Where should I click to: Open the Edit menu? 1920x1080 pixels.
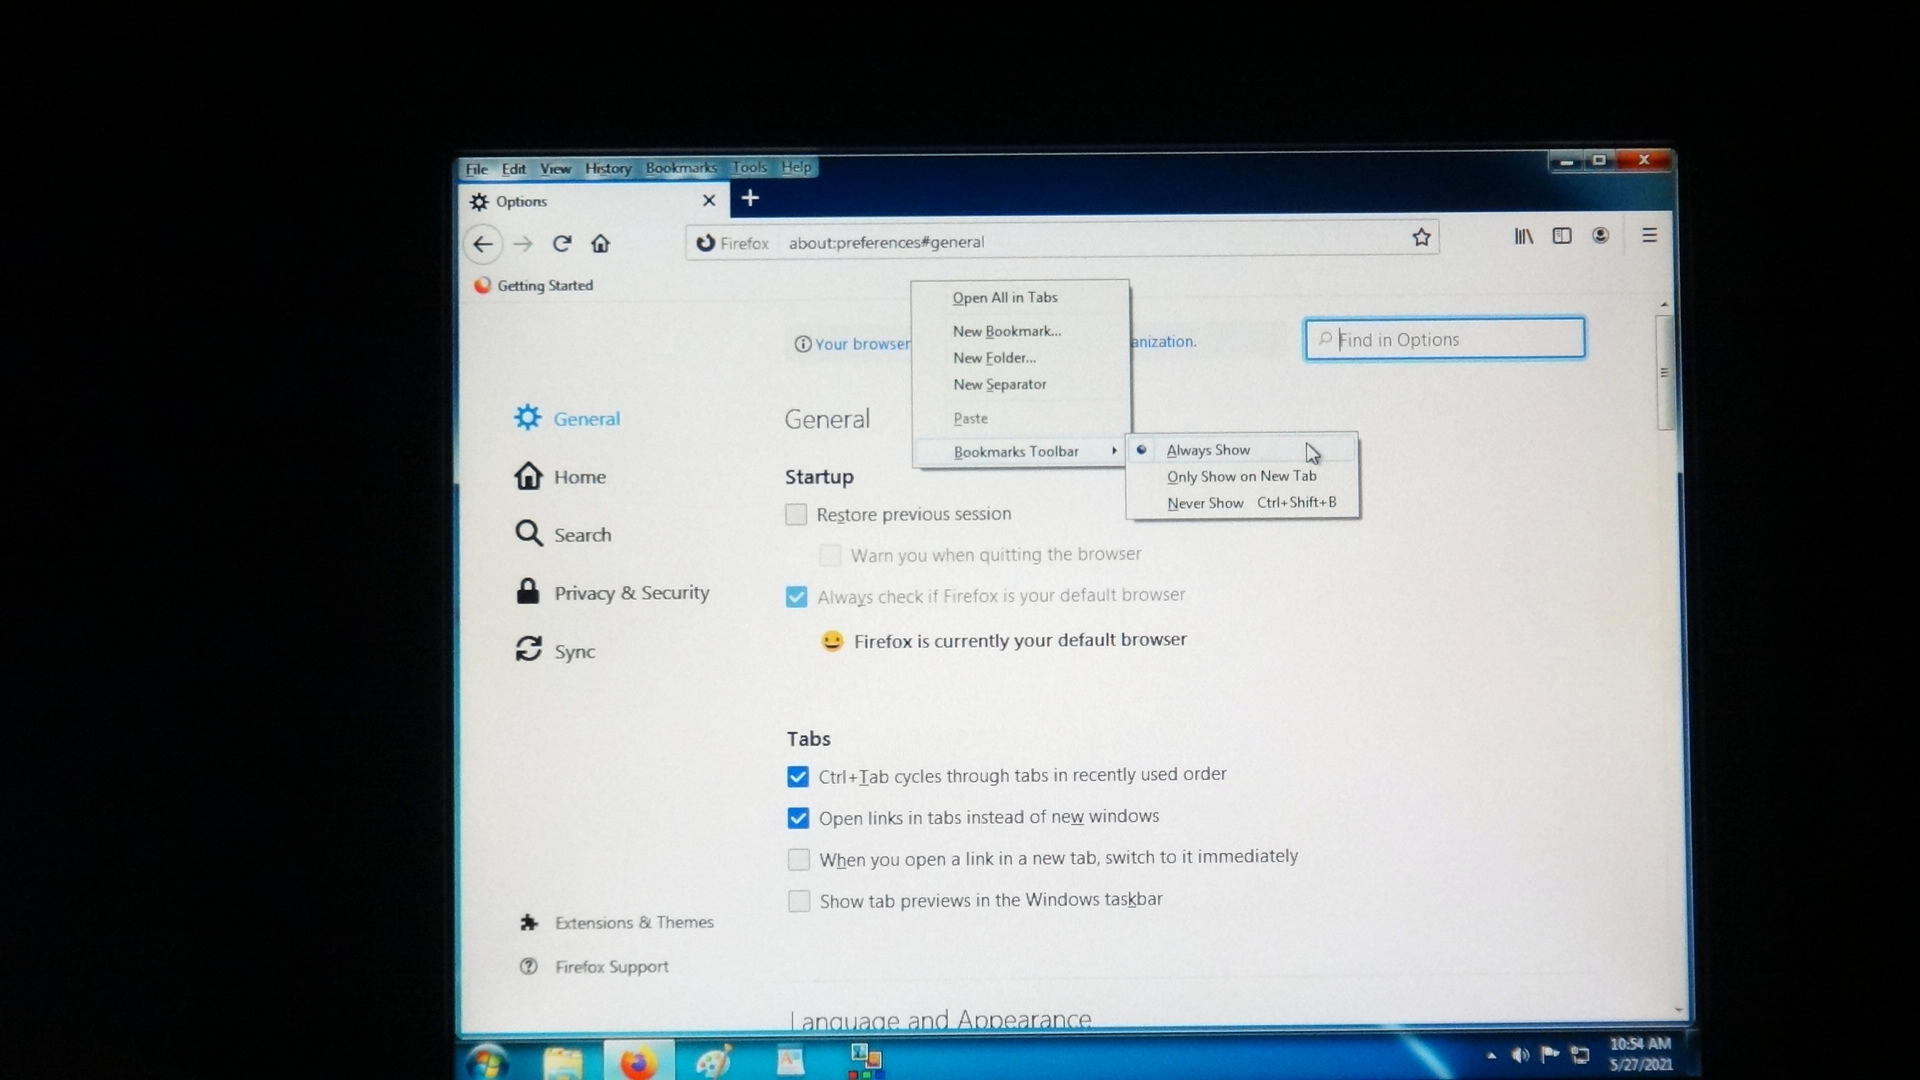click(514, 169)
